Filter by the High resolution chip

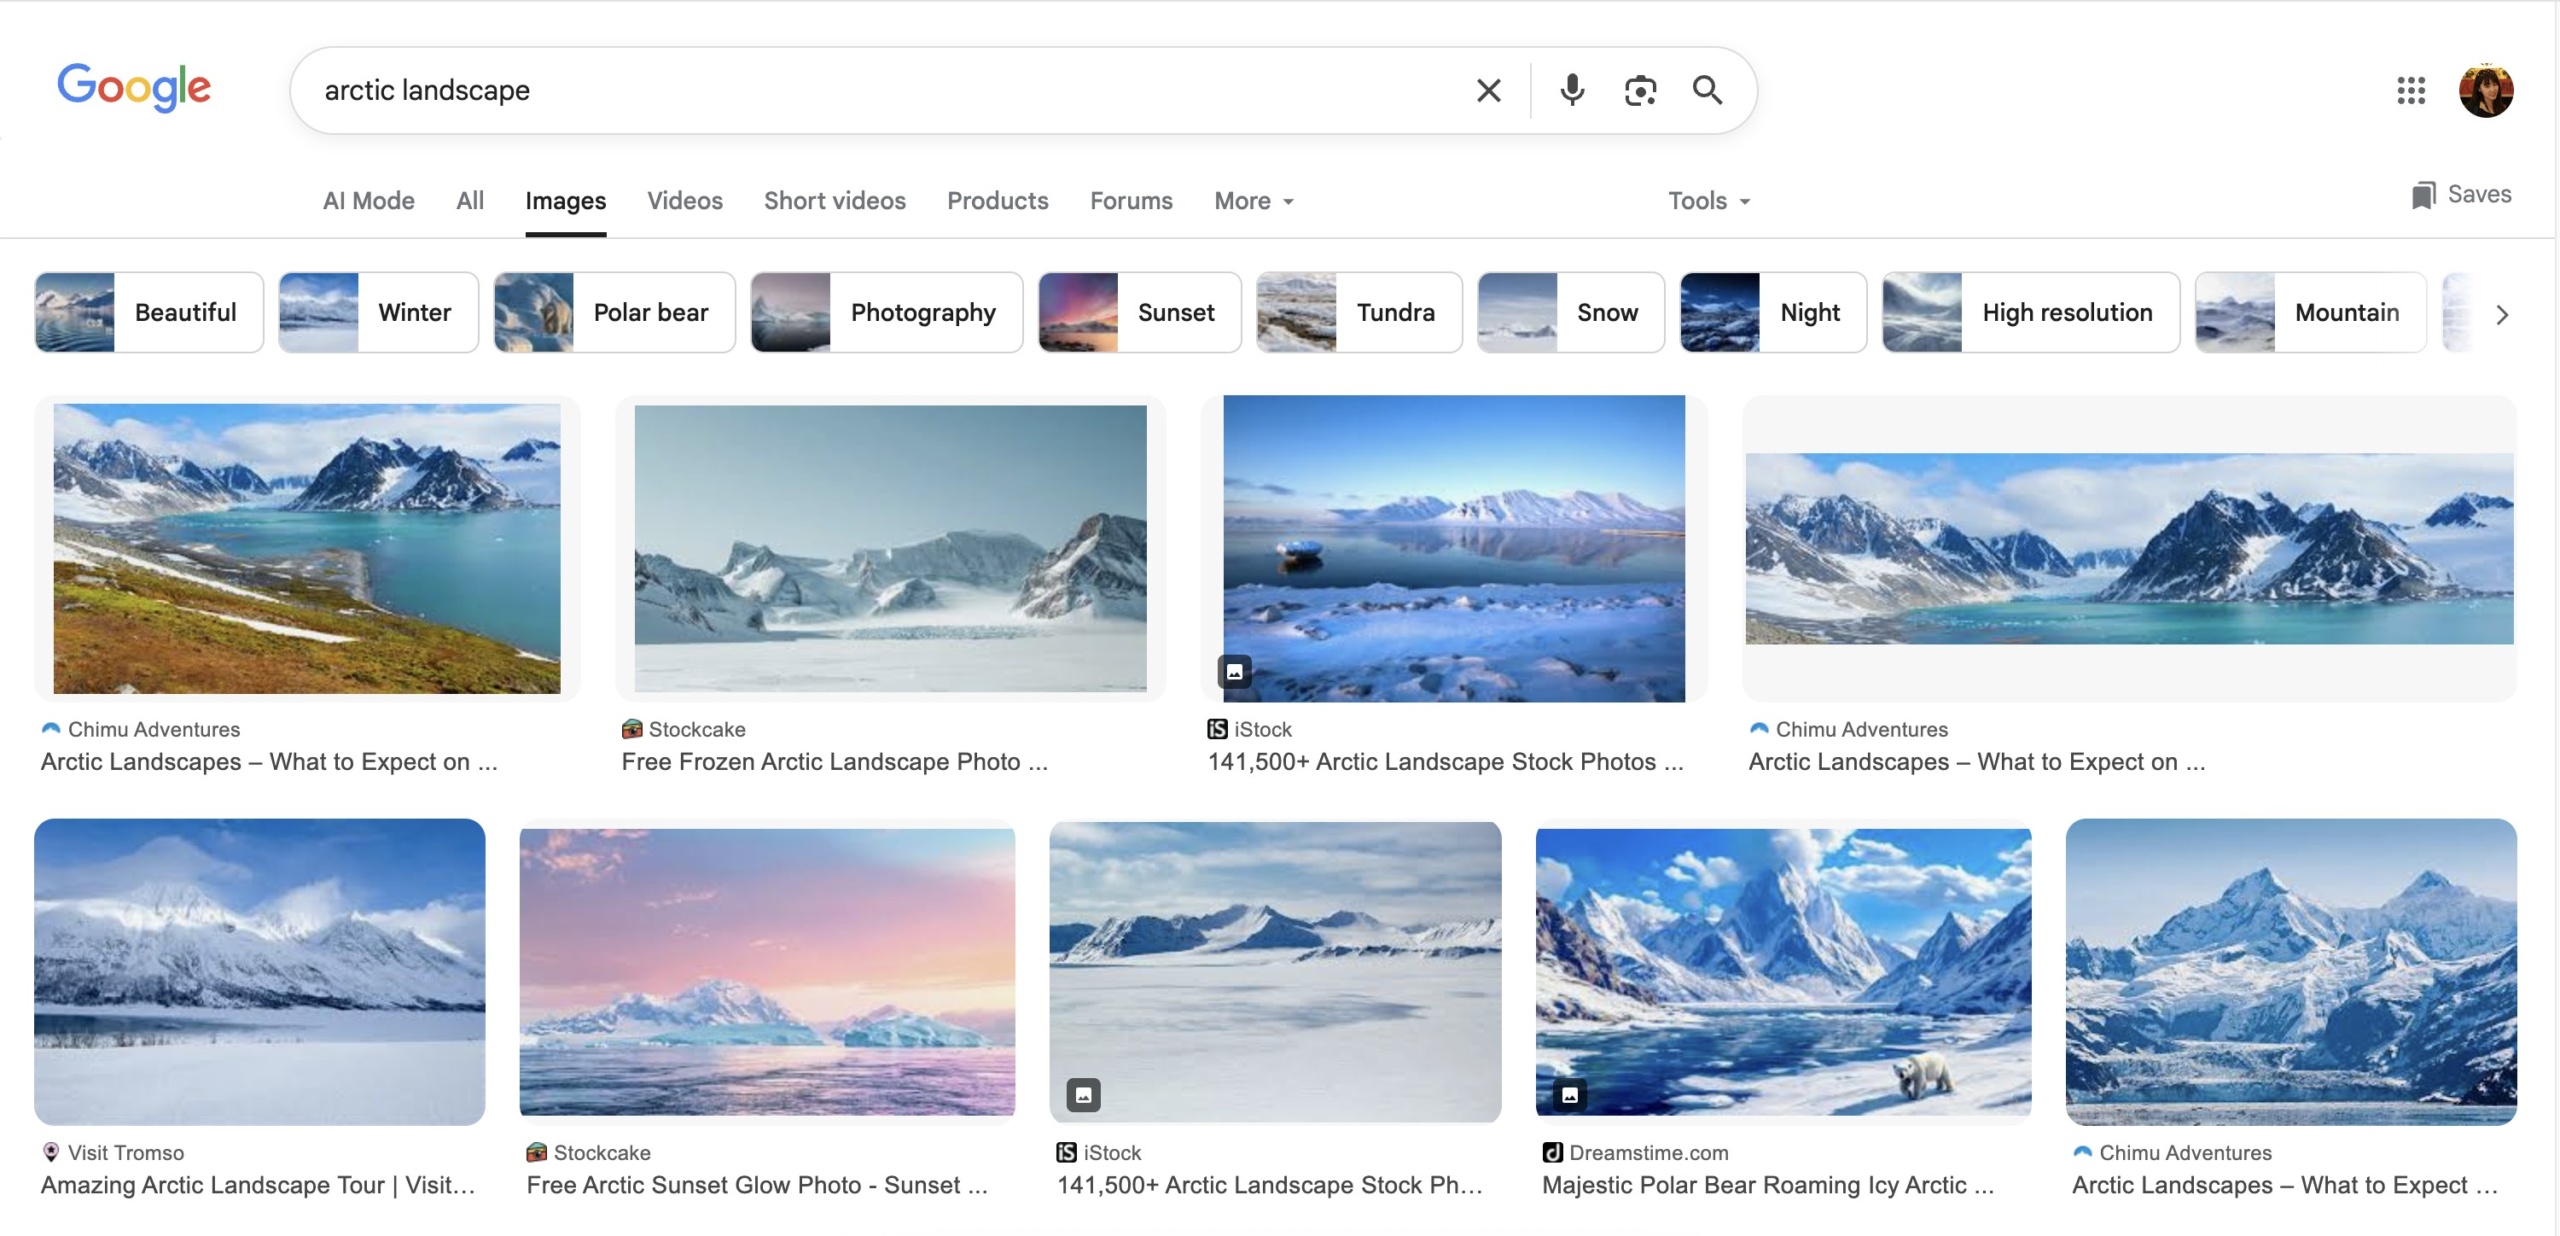click(2030, 313)
